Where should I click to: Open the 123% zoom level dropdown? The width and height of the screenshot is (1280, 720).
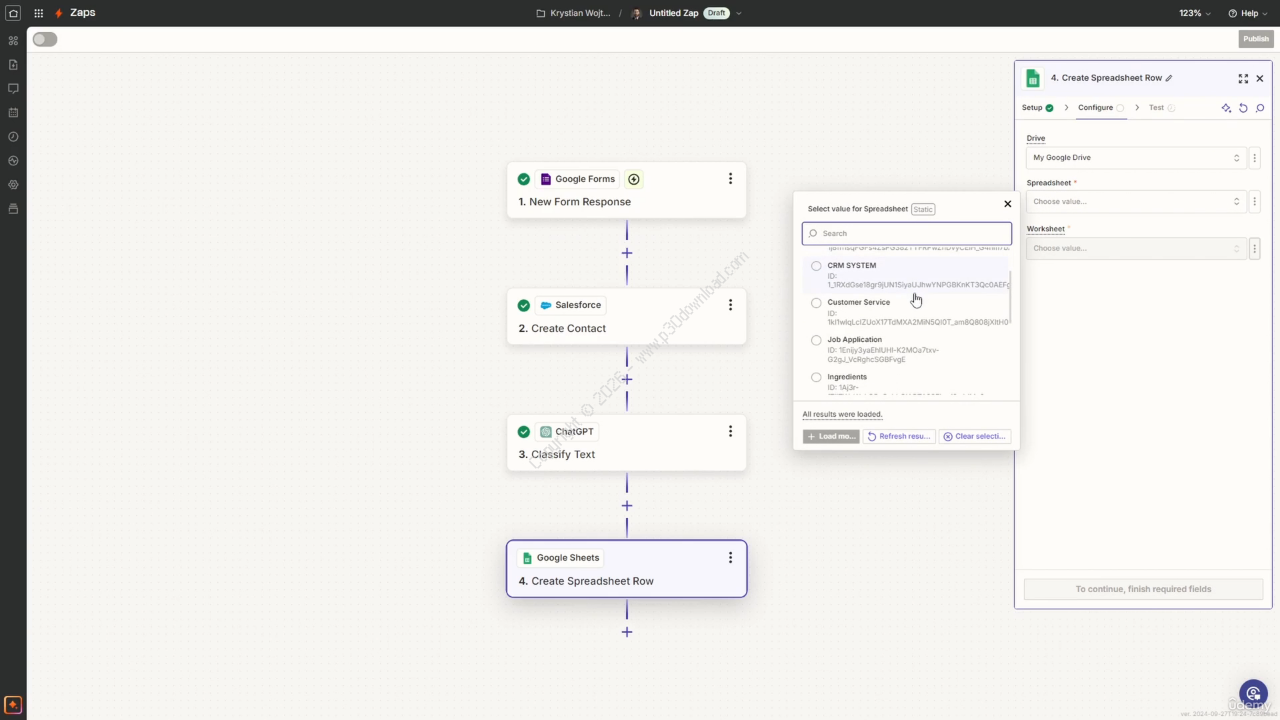[1194, 13]
